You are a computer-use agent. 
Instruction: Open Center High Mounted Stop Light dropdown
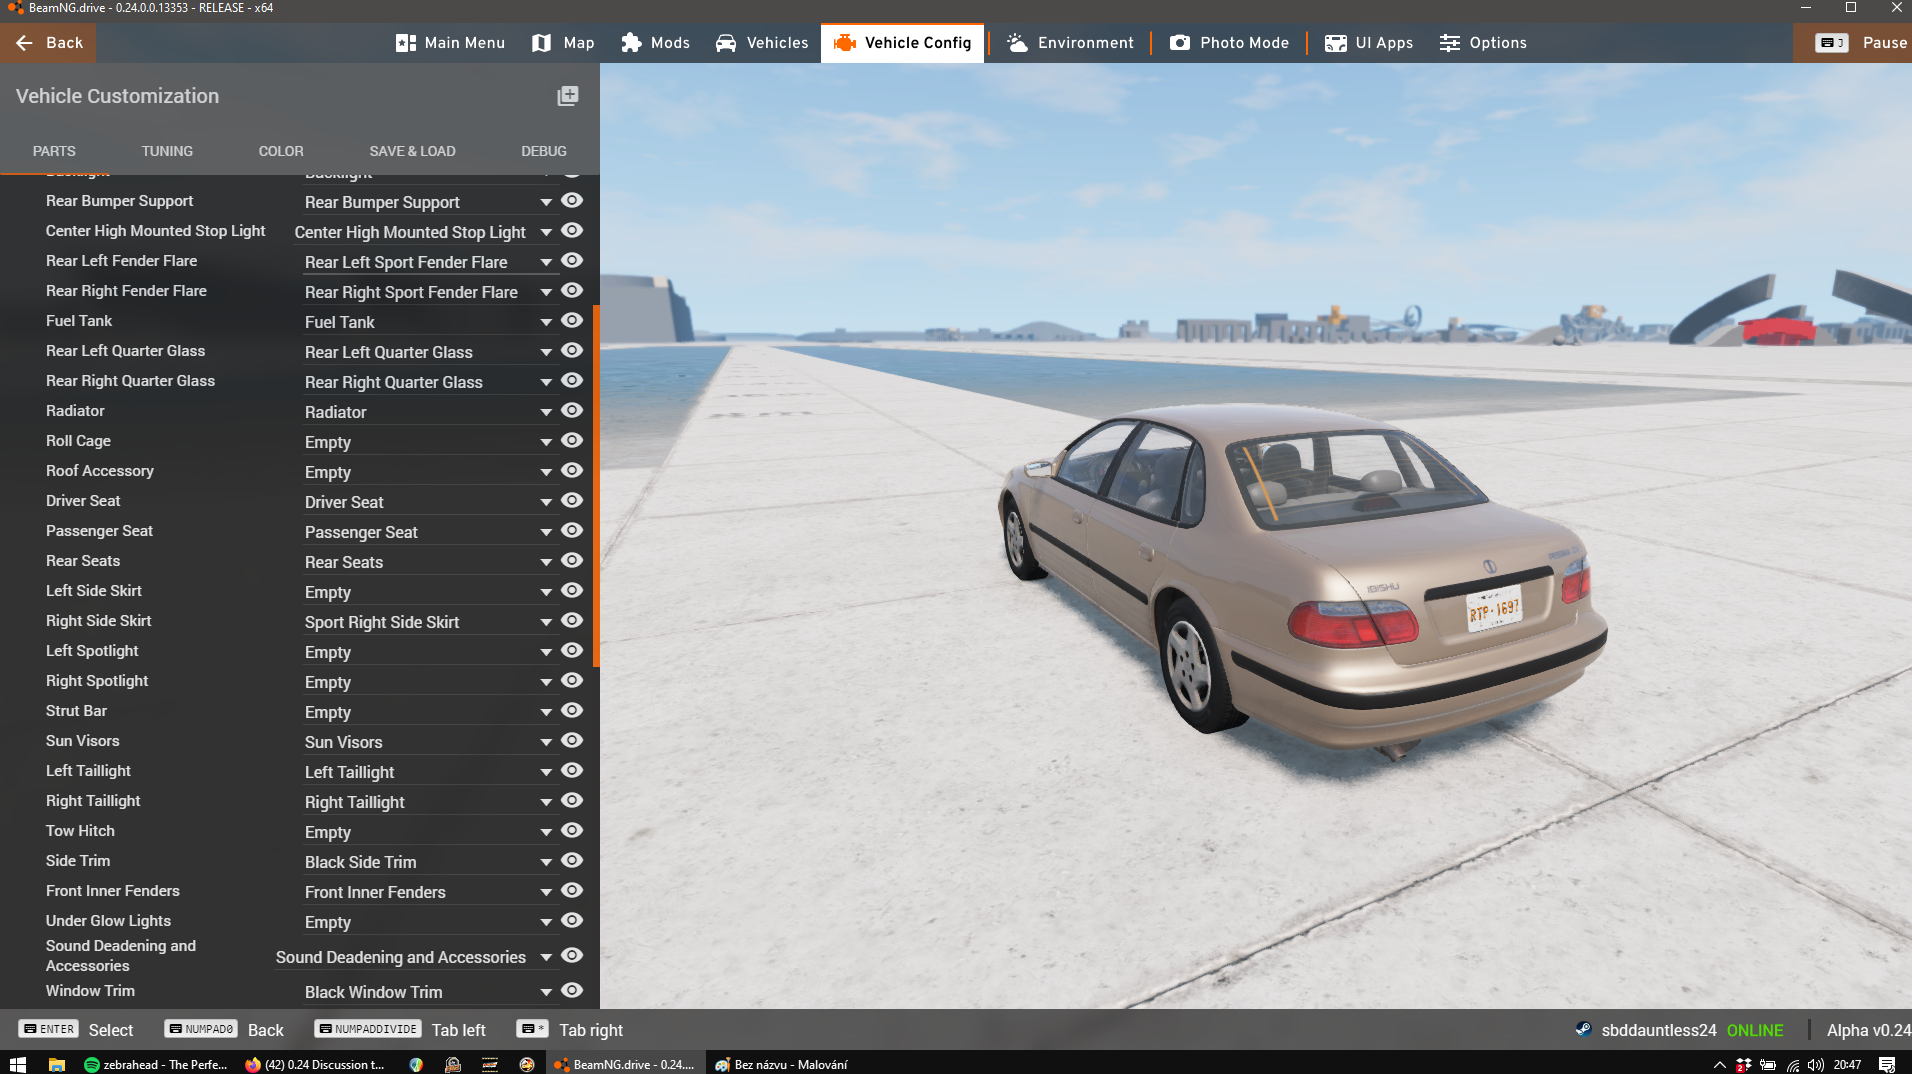424,232
